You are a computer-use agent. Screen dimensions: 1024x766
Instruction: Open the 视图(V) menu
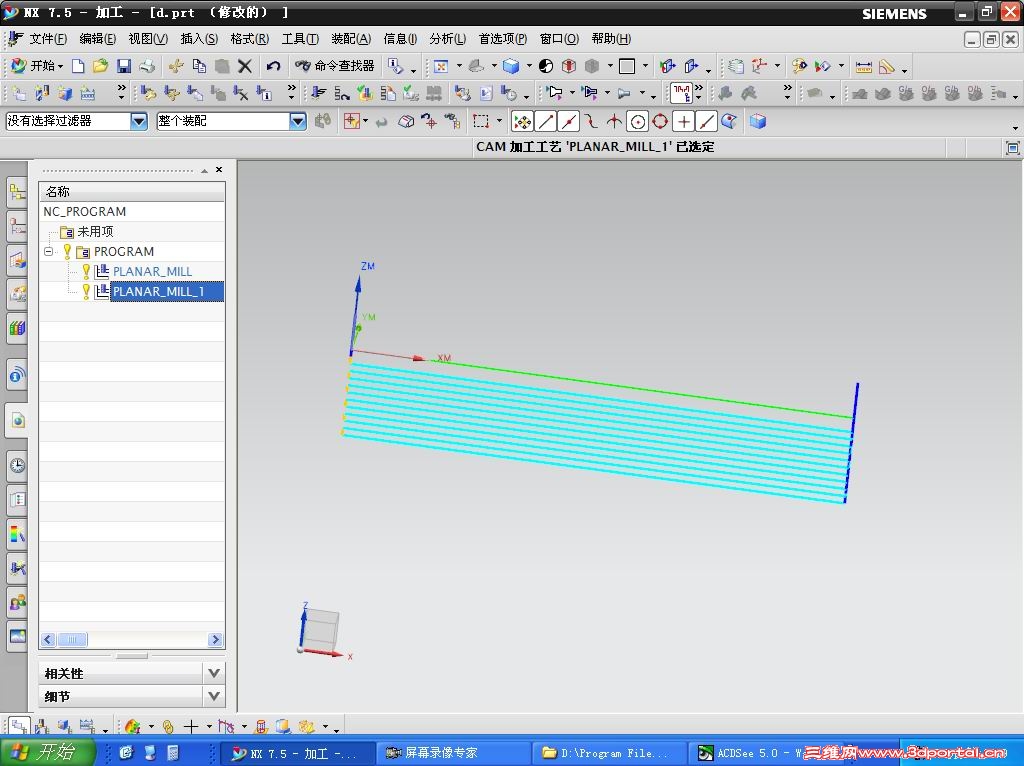pyautogui.click(x=148, y=39)
